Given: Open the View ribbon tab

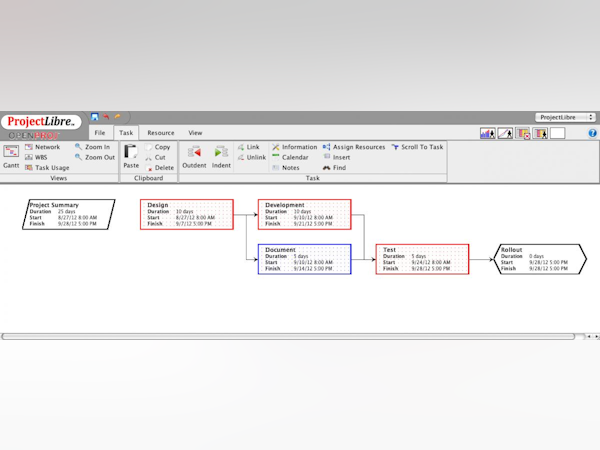Looking at the screenshot, I should (x=195, y=133).
